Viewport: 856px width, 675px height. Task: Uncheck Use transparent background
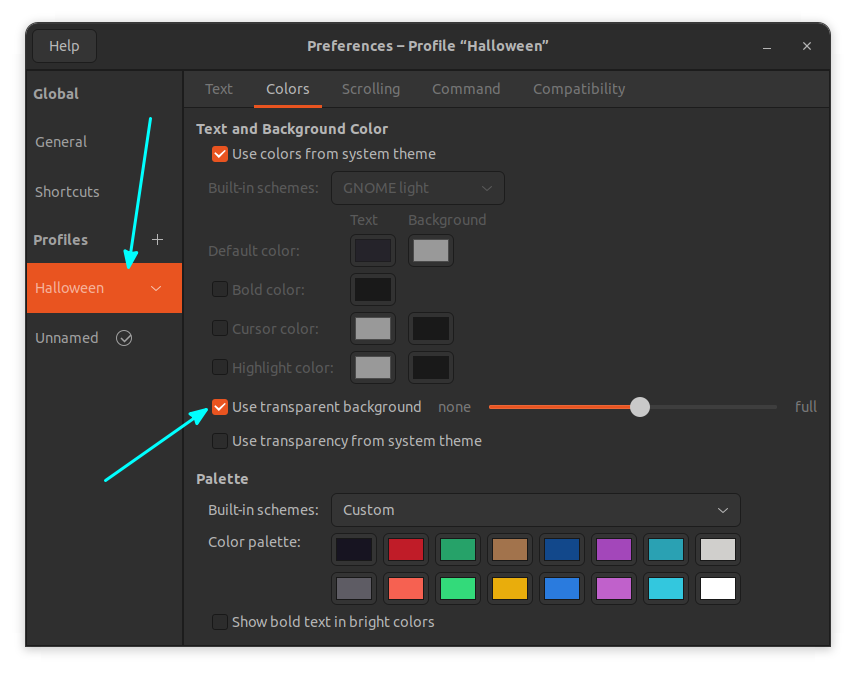(x=219, y=407)
